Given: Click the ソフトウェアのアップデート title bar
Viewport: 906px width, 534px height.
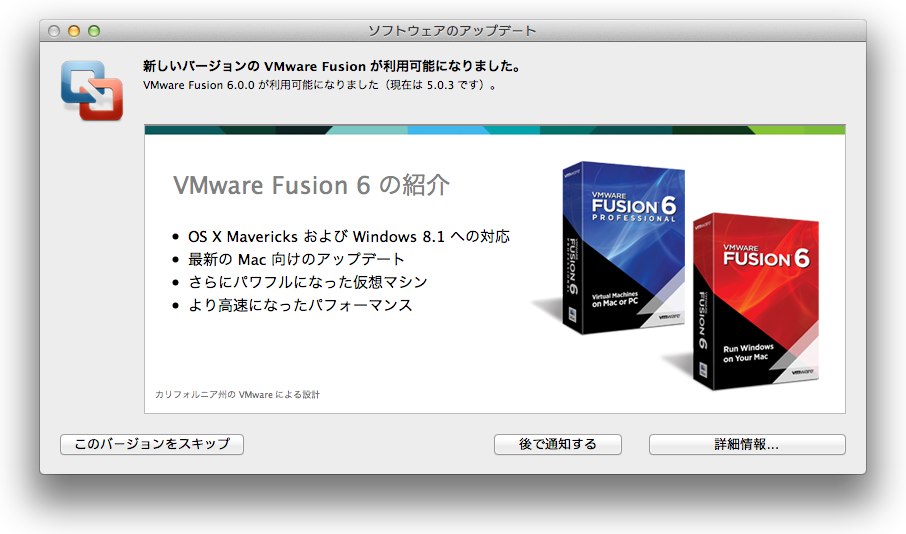Looking at the screenshot, I should click(452, 31).
